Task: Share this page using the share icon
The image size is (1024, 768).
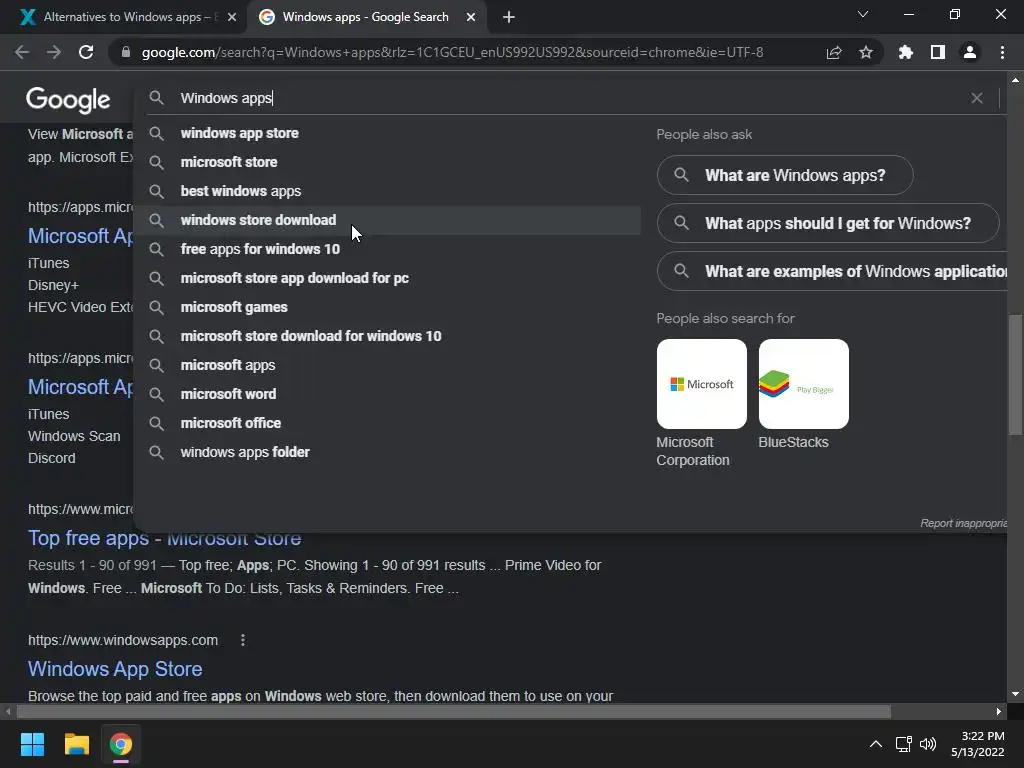Action: click(x=834, y=52)
